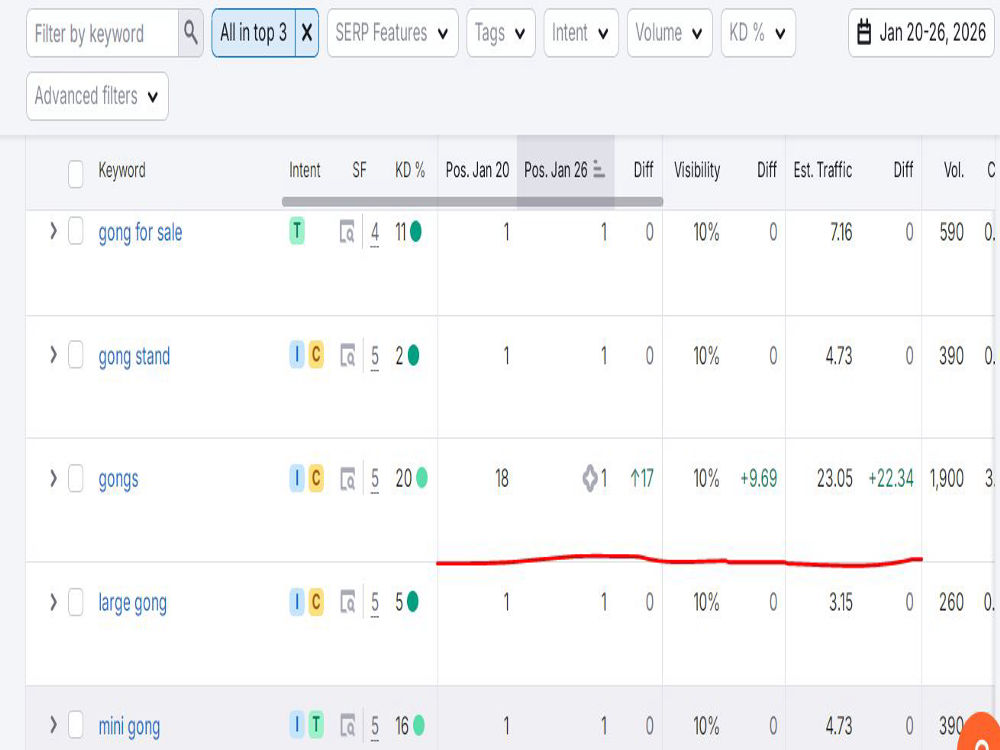Click KD green dot for mini gong
The image size is (1000, 750).
pos(418,725)
